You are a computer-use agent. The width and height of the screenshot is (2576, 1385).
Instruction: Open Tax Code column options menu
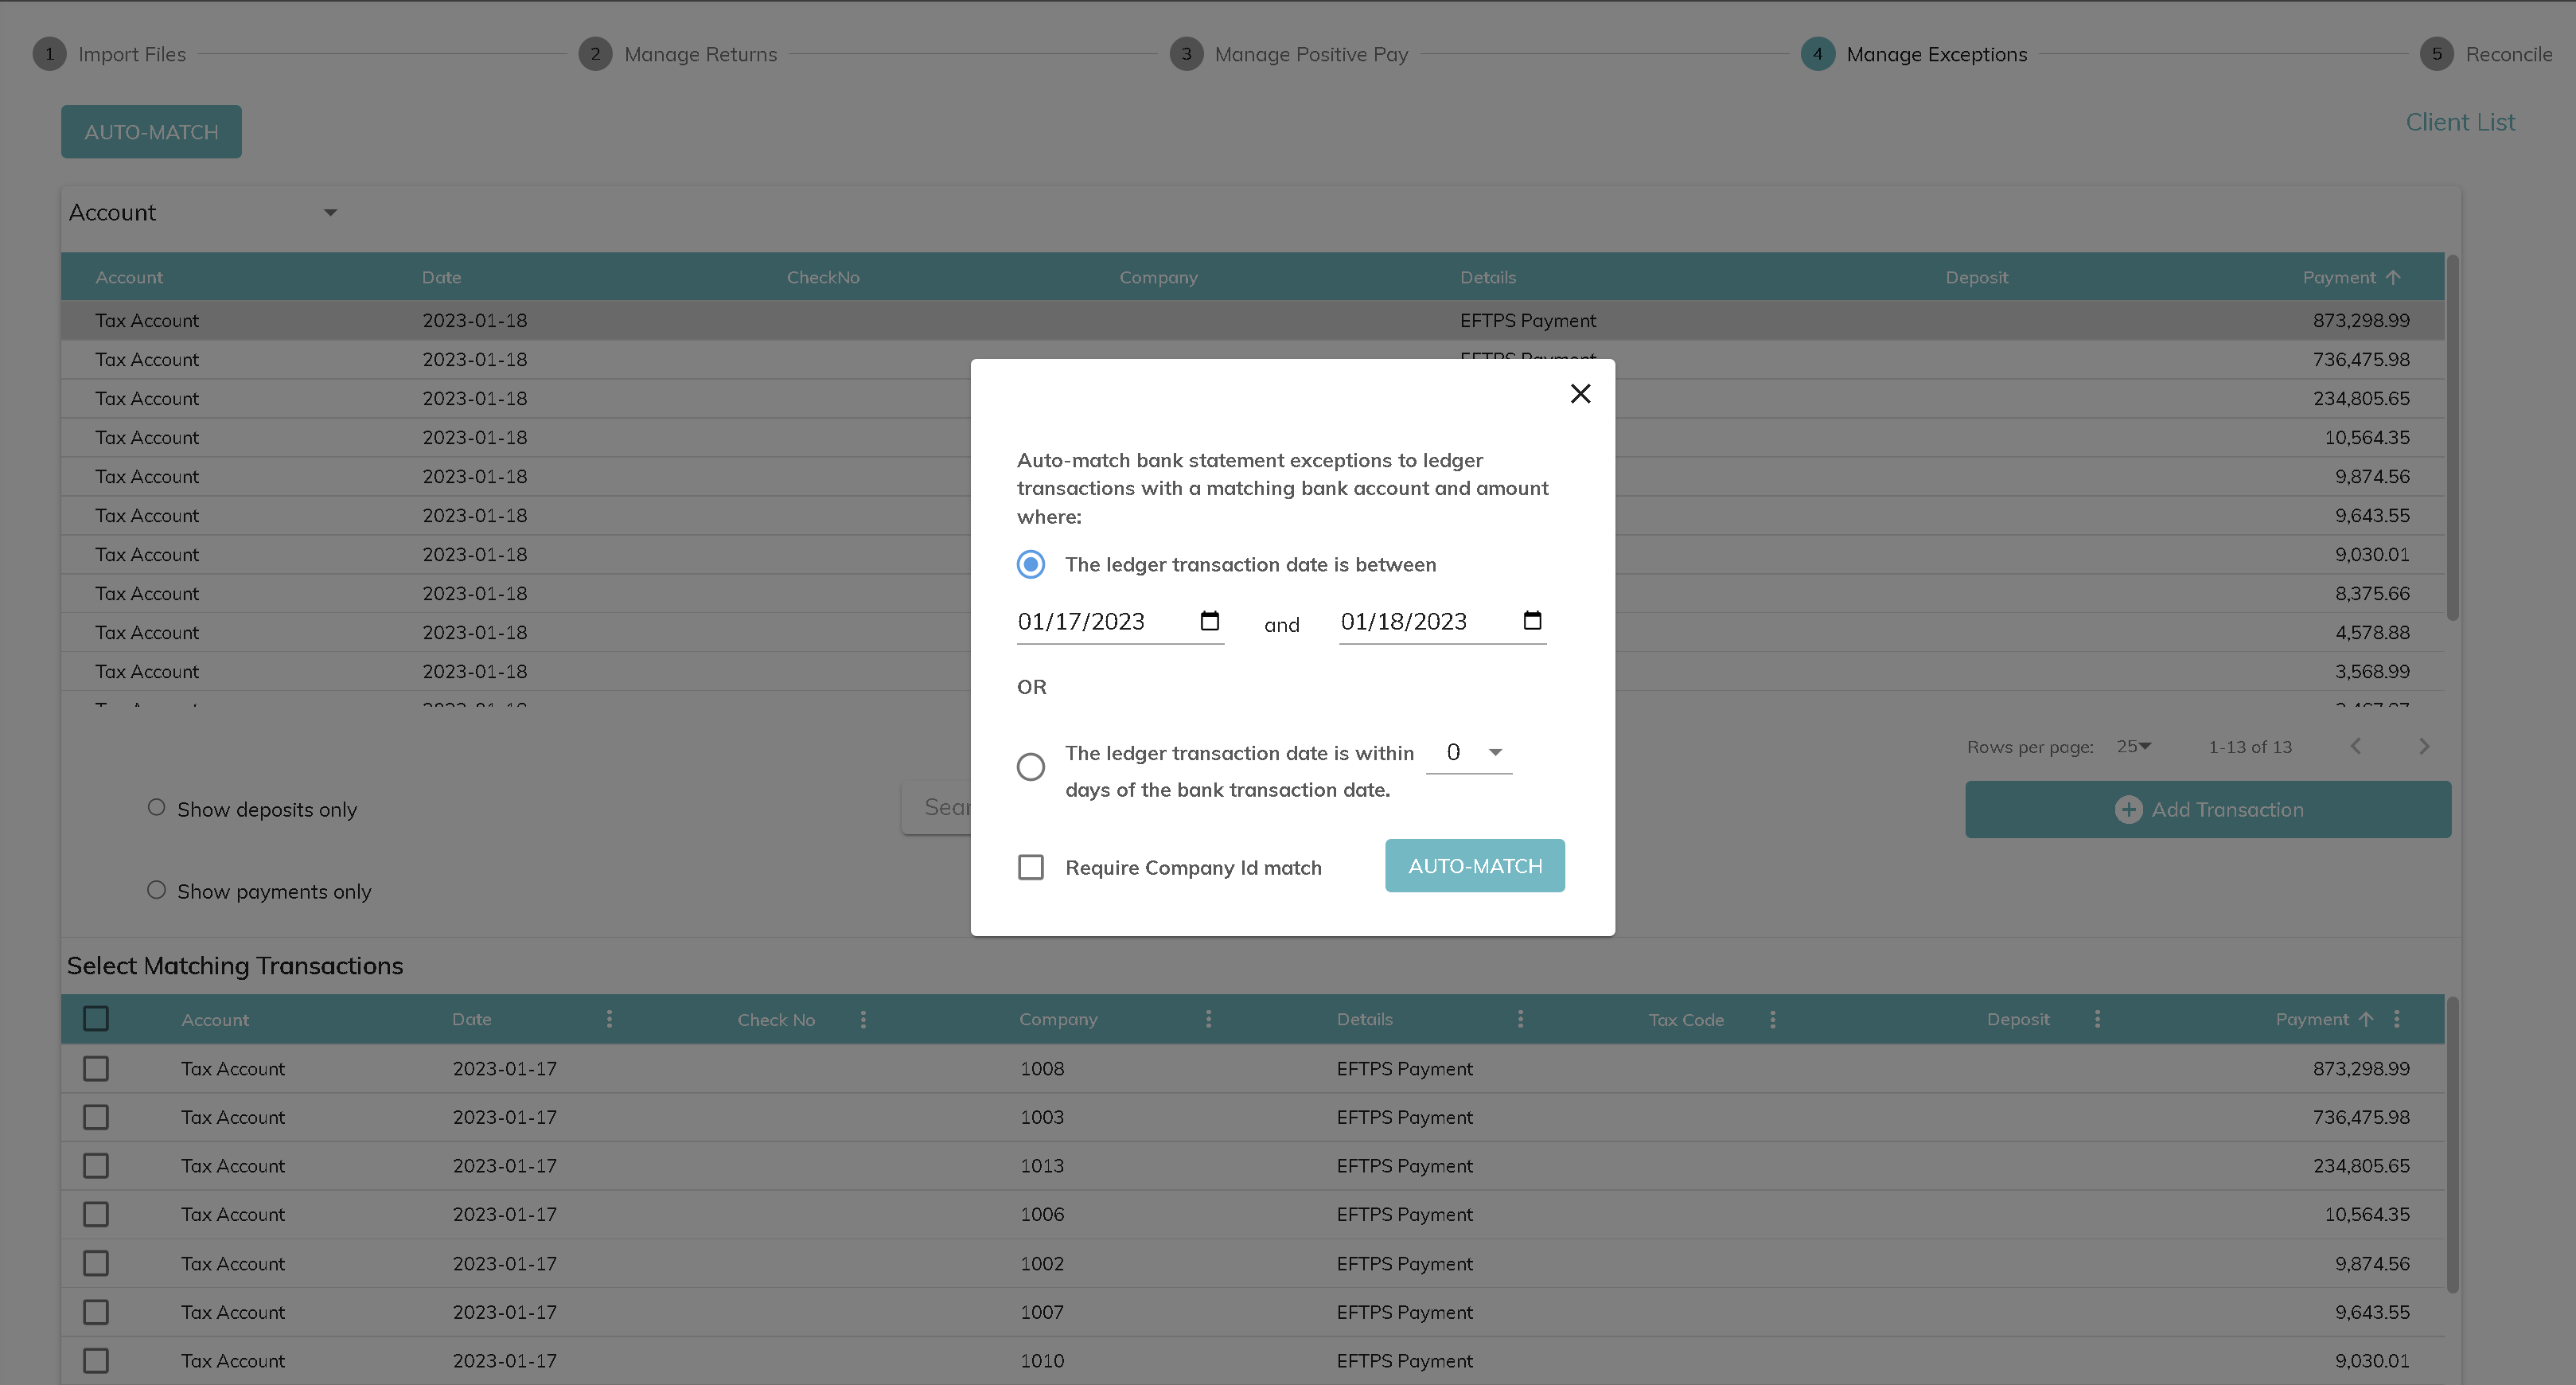[1772, 1019]
